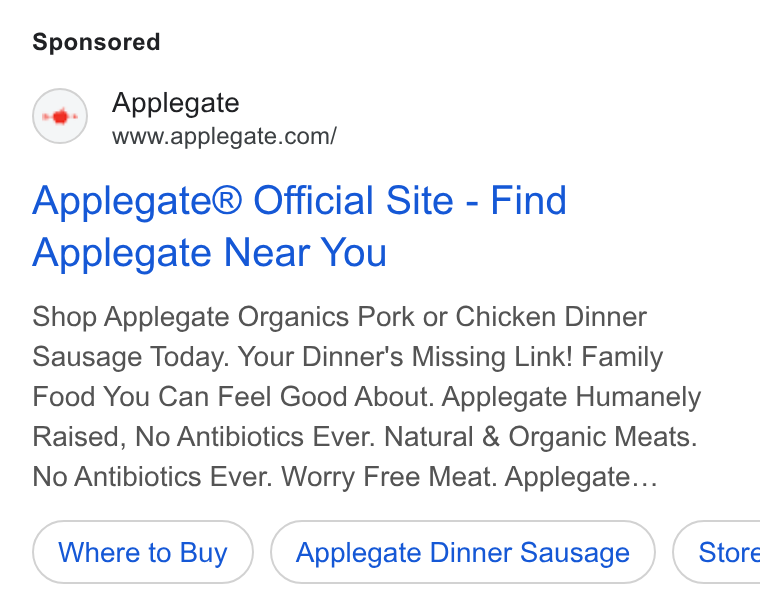Viewport: 760px width, 616px height.
Task: Click 'Applegate Humanely' in the description
Action: 571,397
